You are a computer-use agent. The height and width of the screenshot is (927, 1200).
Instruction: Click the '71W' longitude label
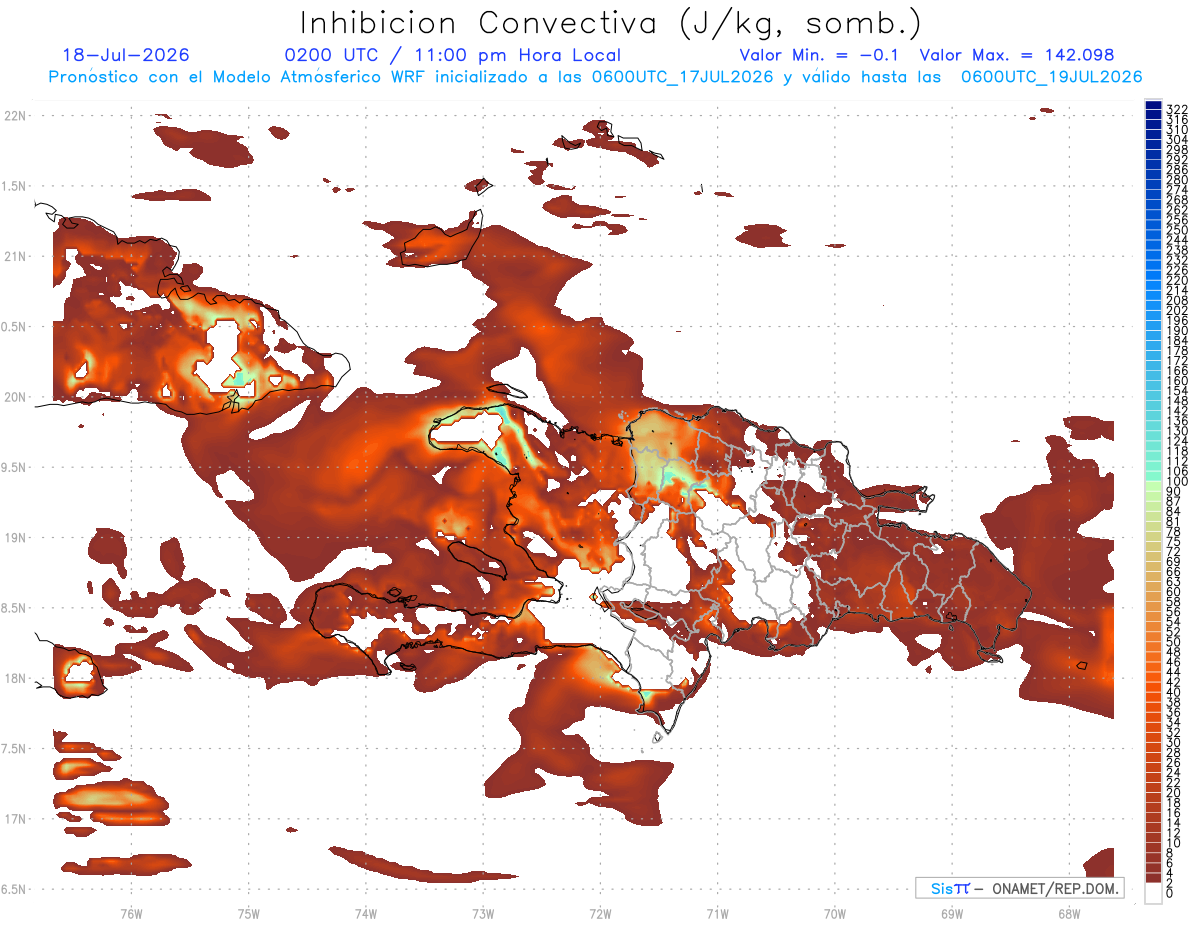click(x=718, y=913)
